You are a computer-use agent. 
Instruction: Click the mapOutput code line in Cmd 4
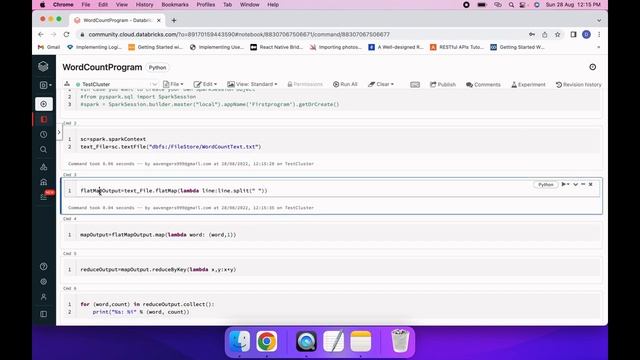tap(158, 235)
